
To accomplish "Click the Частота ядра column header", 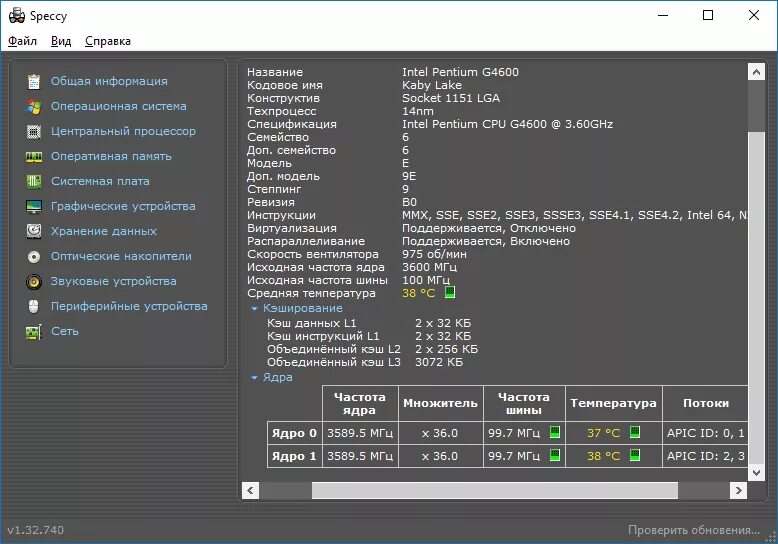I will (360, 404).
